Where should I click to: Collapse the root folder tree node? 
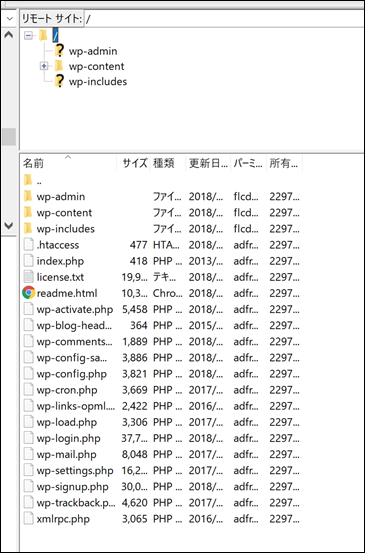[28, 35]
